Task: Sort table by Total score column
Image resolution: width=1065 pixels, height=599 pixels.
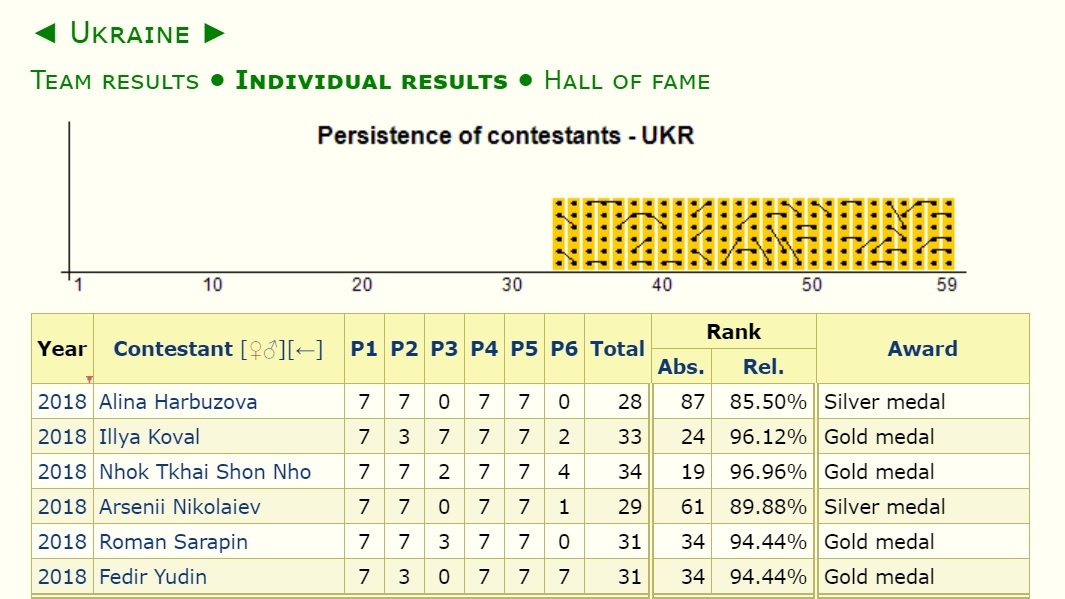Action: [x=617, y=349]
